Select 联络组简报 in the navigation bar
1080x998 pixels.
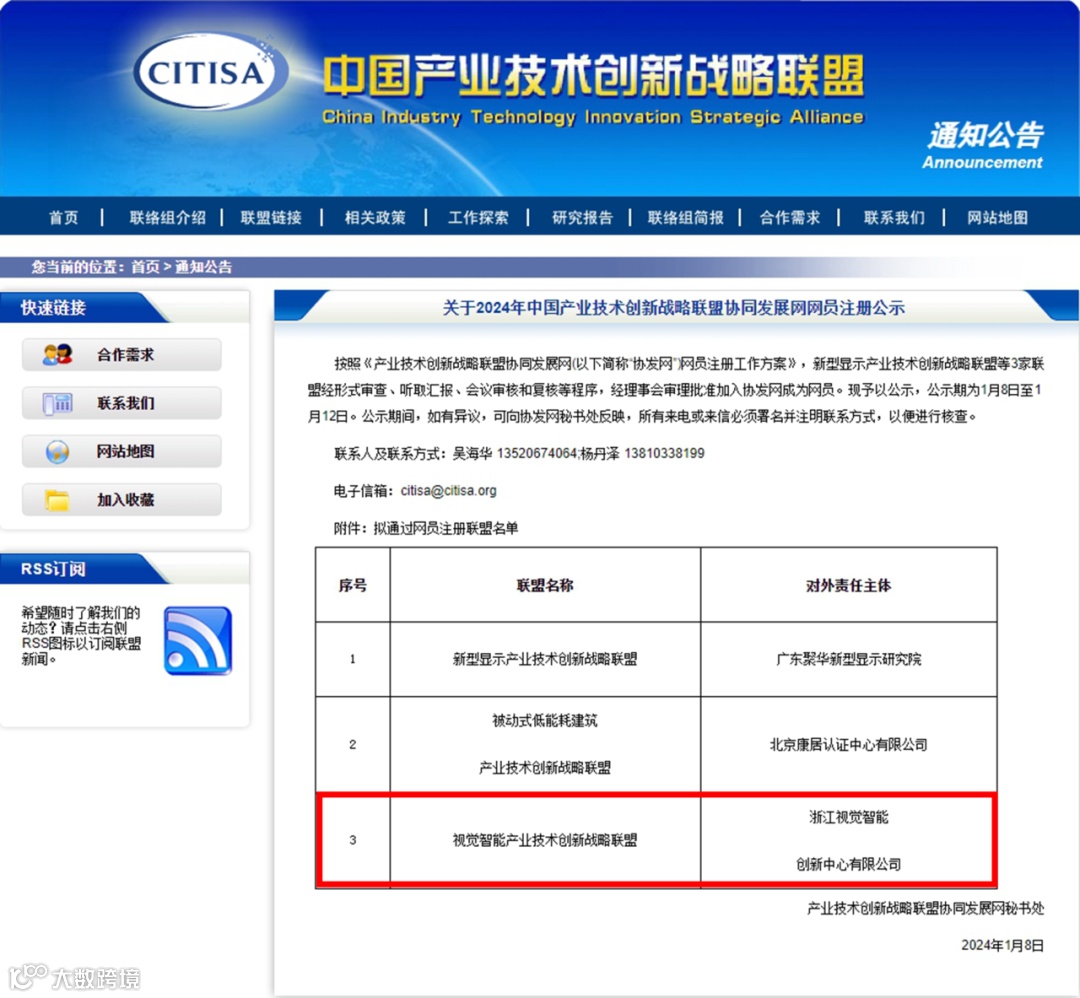pos(685,218)
